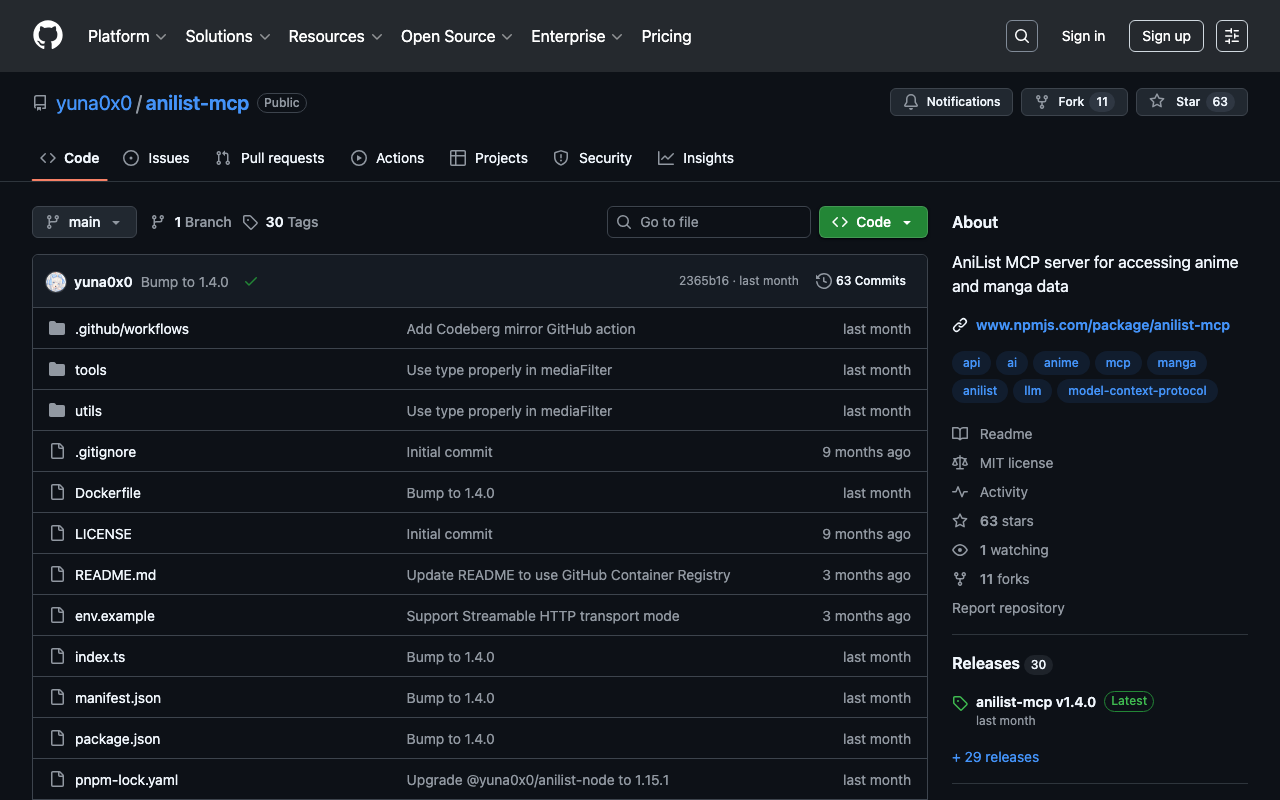The image size is (1280, 800).
Task: Expand the main branch dropdown
Action: click(84, 222)
